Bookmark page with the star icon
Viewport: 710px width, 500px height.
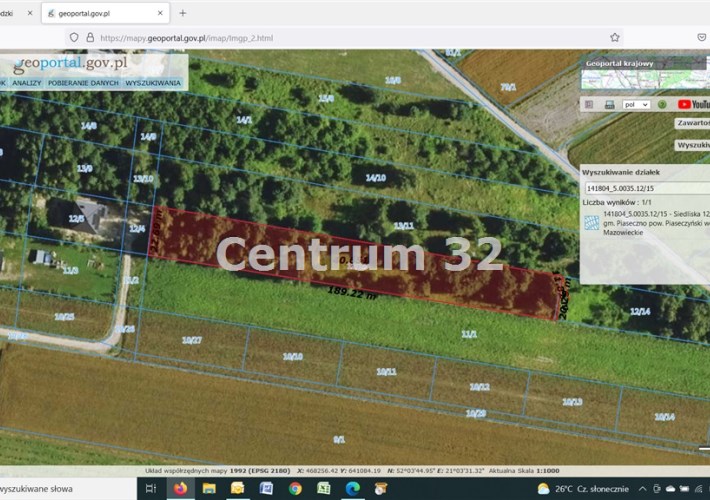(x=614, y=38)
